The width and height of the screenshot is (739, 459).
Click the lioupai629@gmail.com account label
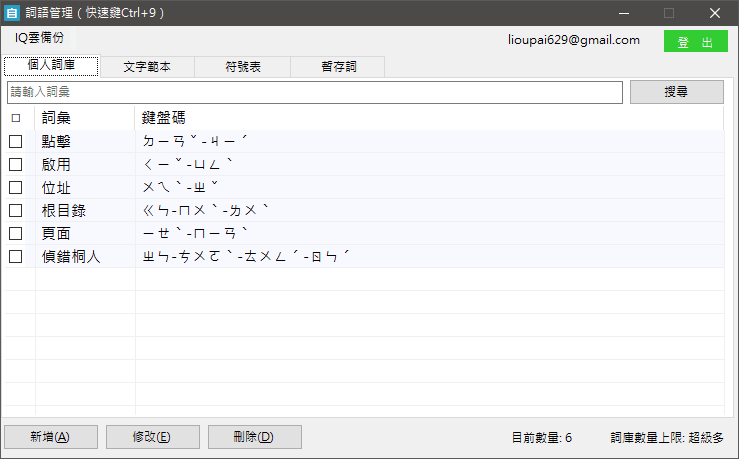[x=574, y=40]
